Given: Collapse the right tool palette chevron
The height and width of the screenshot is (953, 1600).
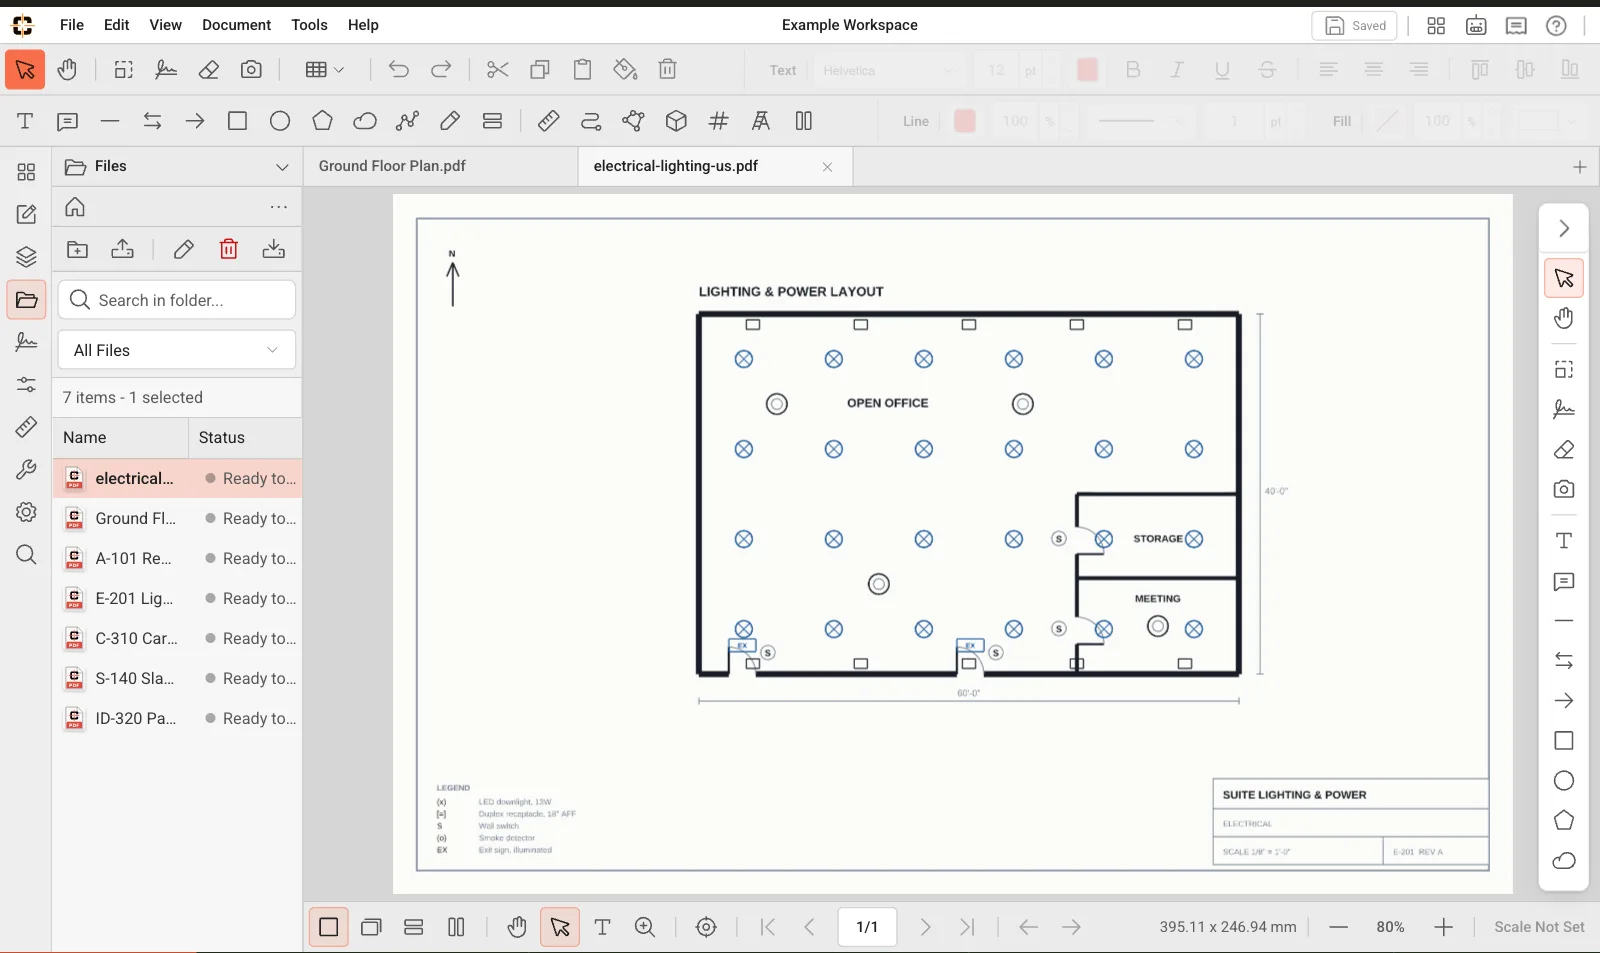Looking at the screenshot, I should (x=1564, y=229).
